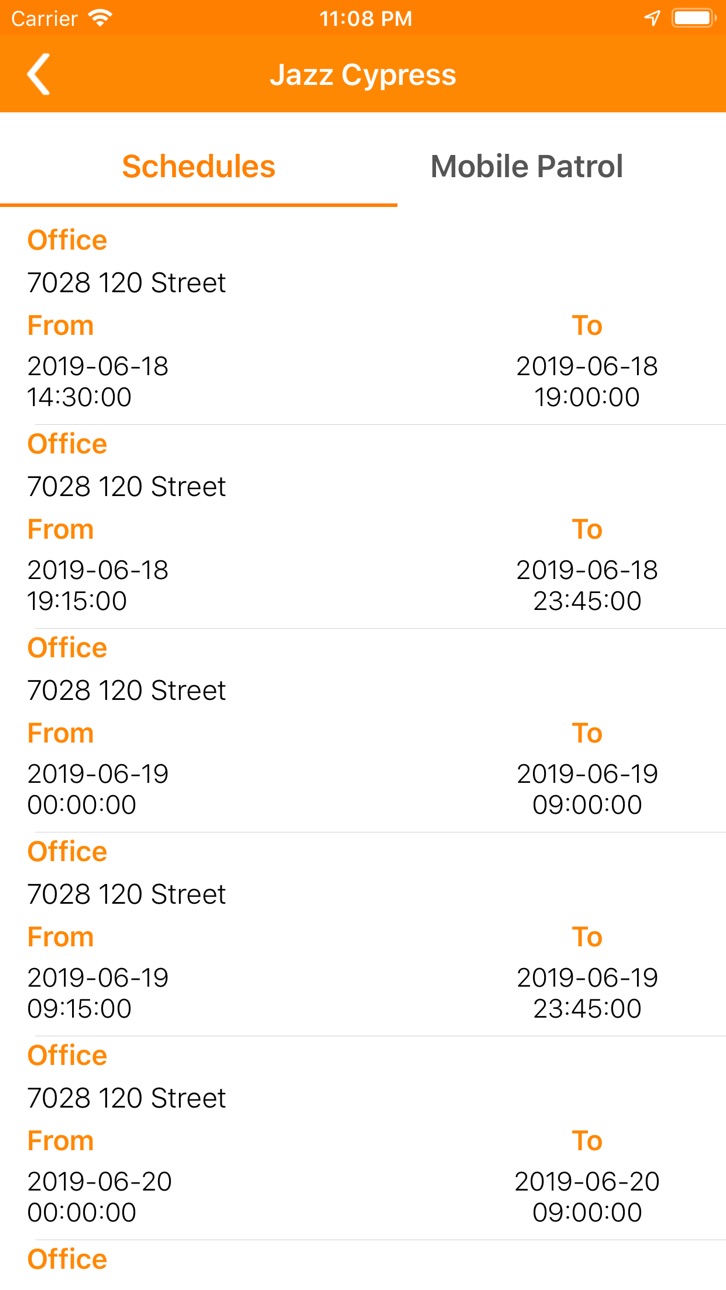The height and width of the screenshot is (1290, 726).
Task: Select shift ending 2019-06-18 23:45:00
Action: coord(587,585)
